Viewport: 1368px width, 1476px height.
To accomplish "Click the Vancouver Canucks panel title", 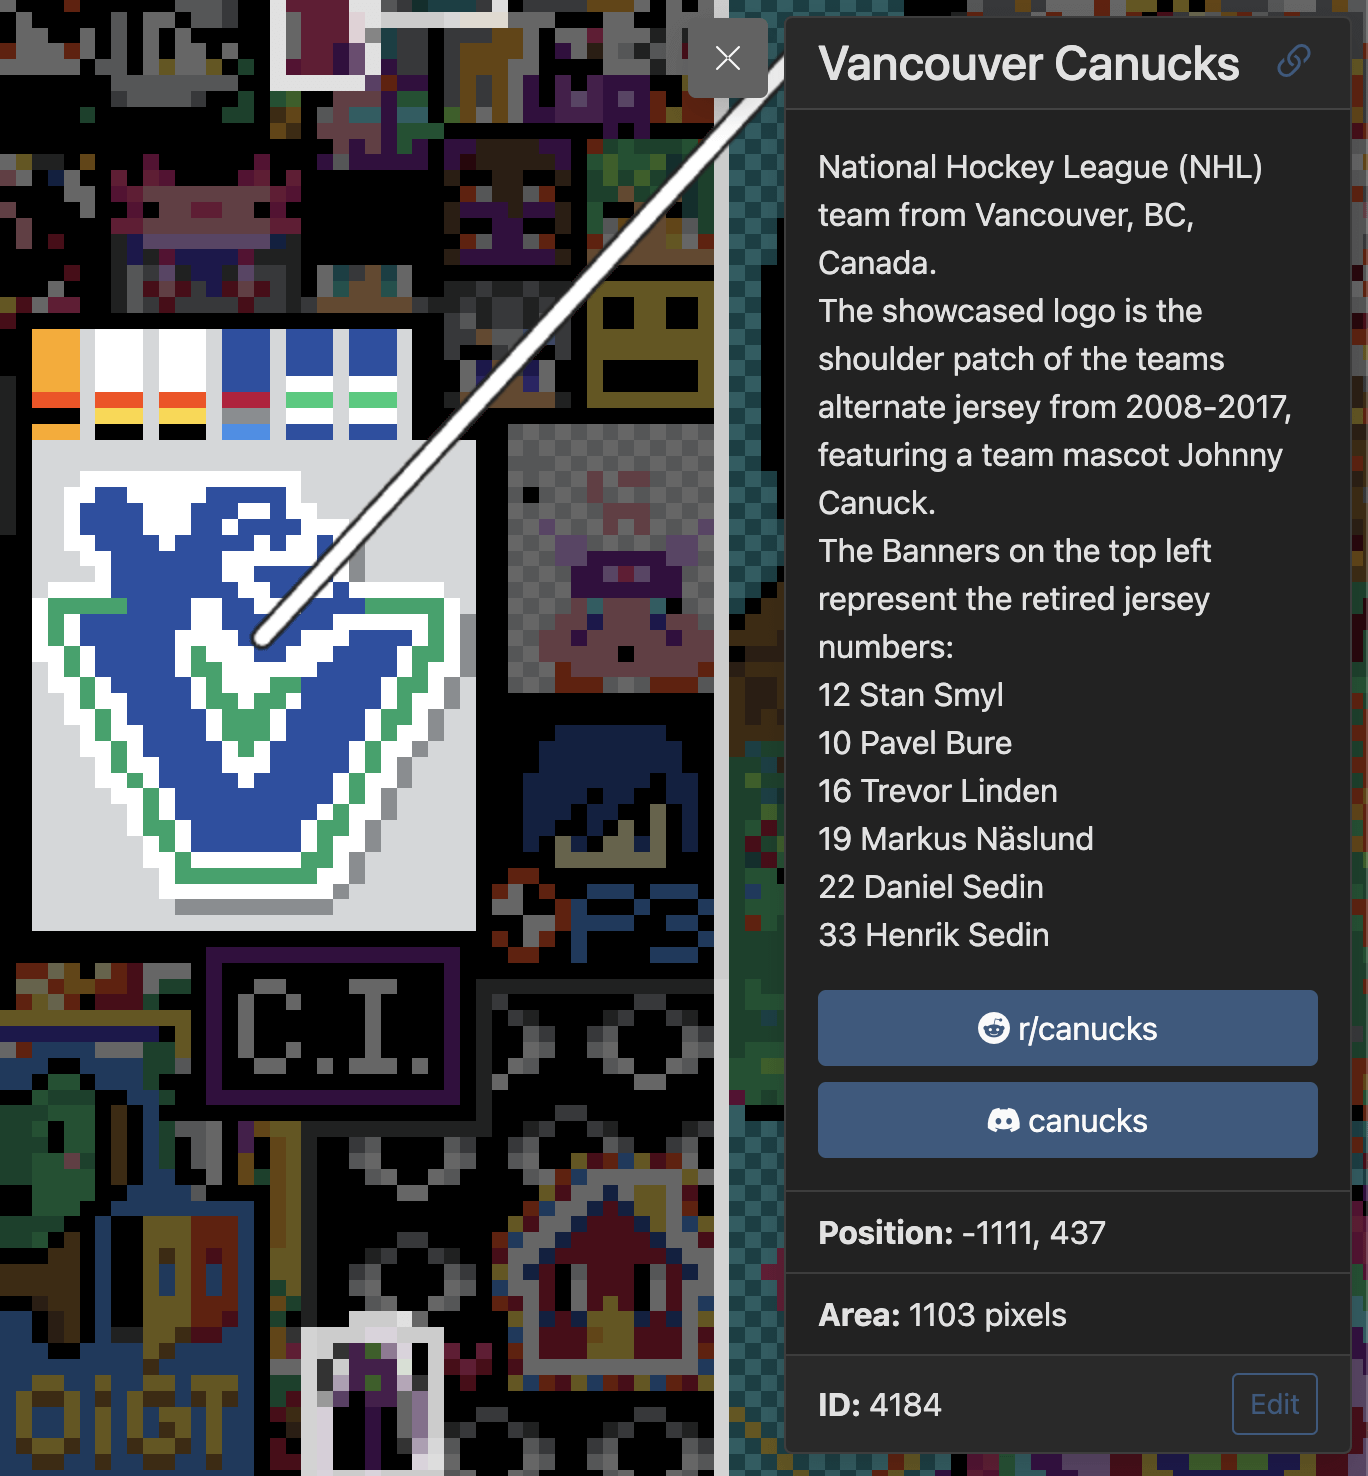I will [x=1029, y=64].
